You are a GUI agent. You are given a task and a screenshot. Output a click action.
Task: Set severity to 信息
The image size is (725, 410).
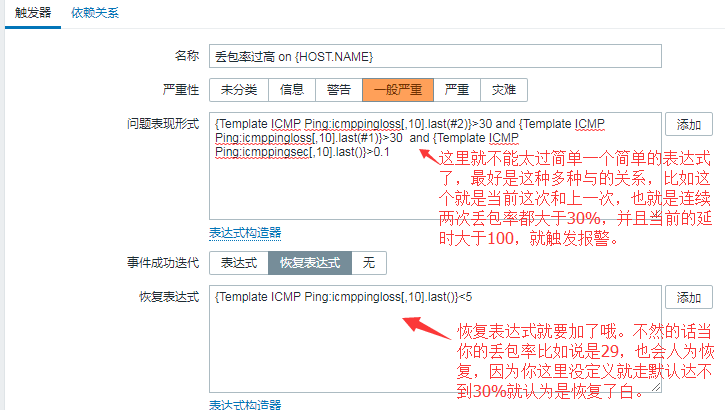point(292,90)
